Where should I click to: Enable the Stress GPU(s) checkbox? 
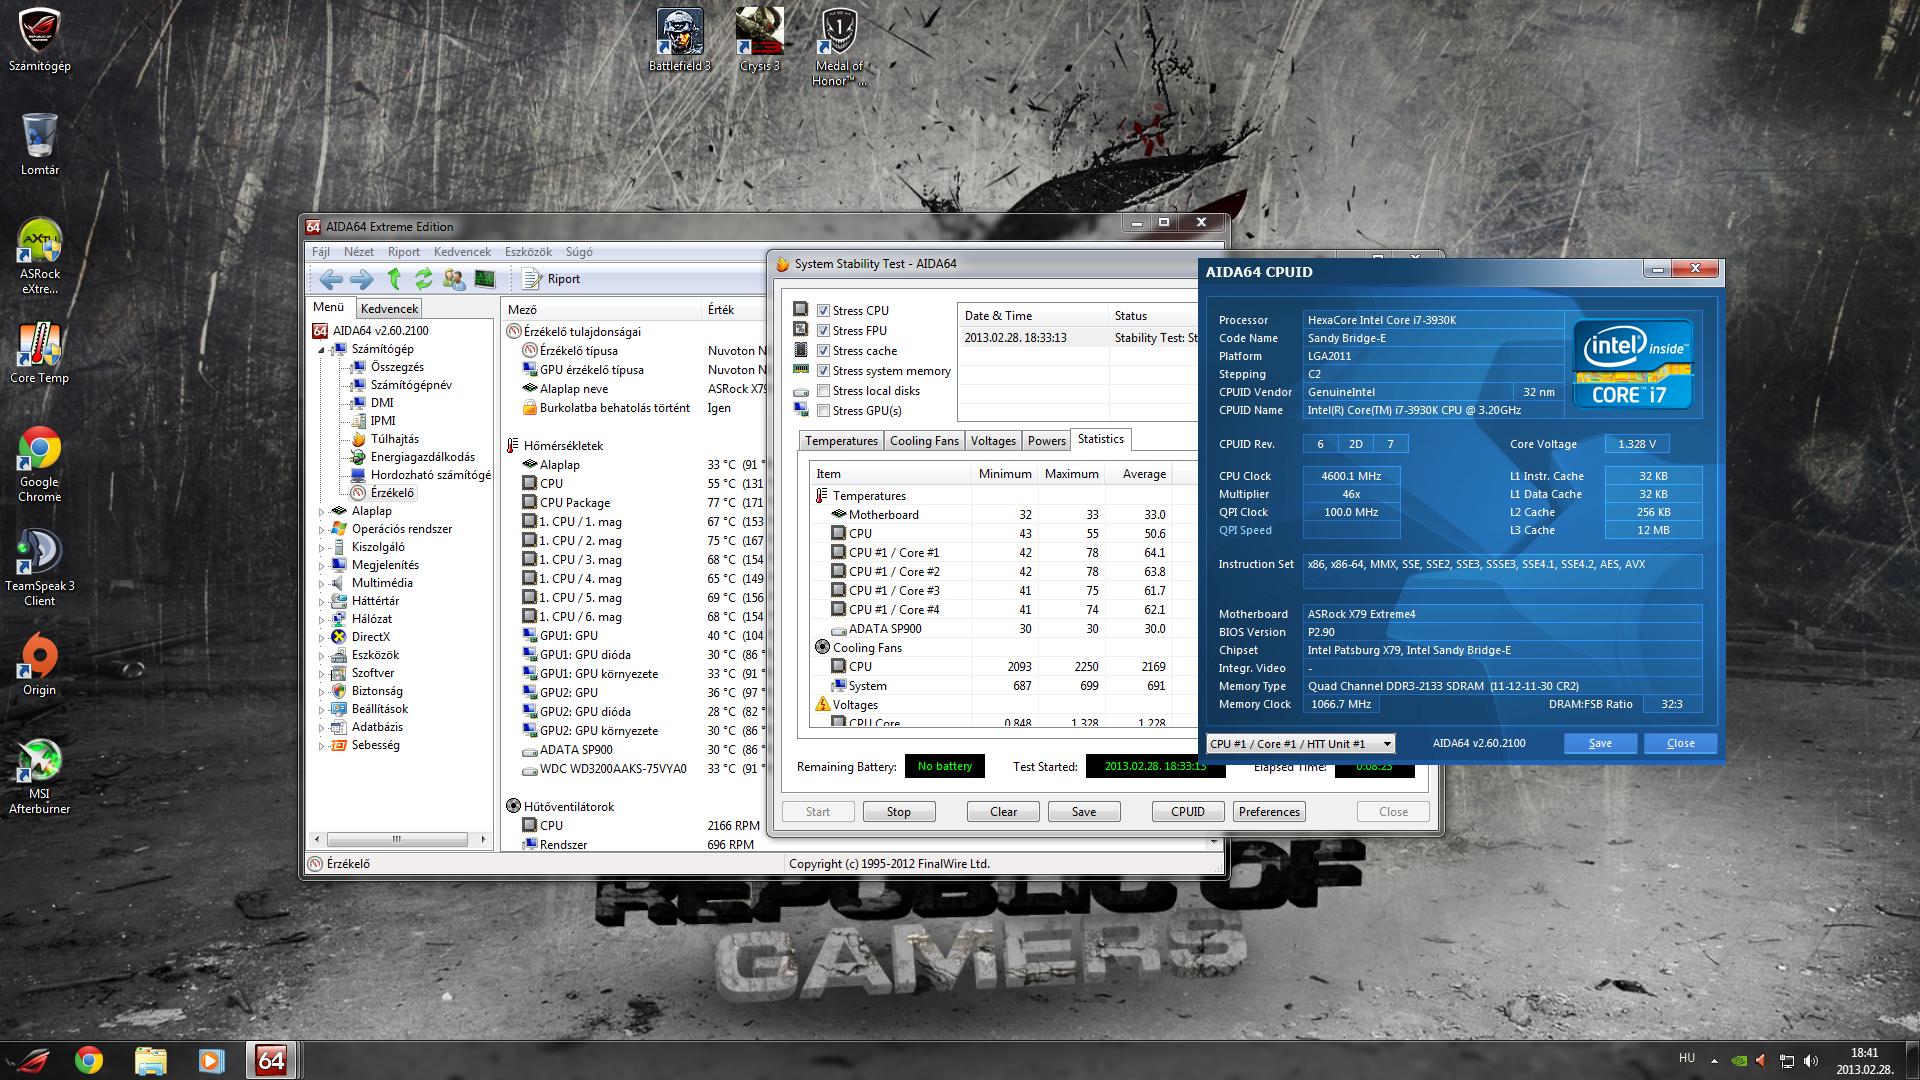click(823, 411)
